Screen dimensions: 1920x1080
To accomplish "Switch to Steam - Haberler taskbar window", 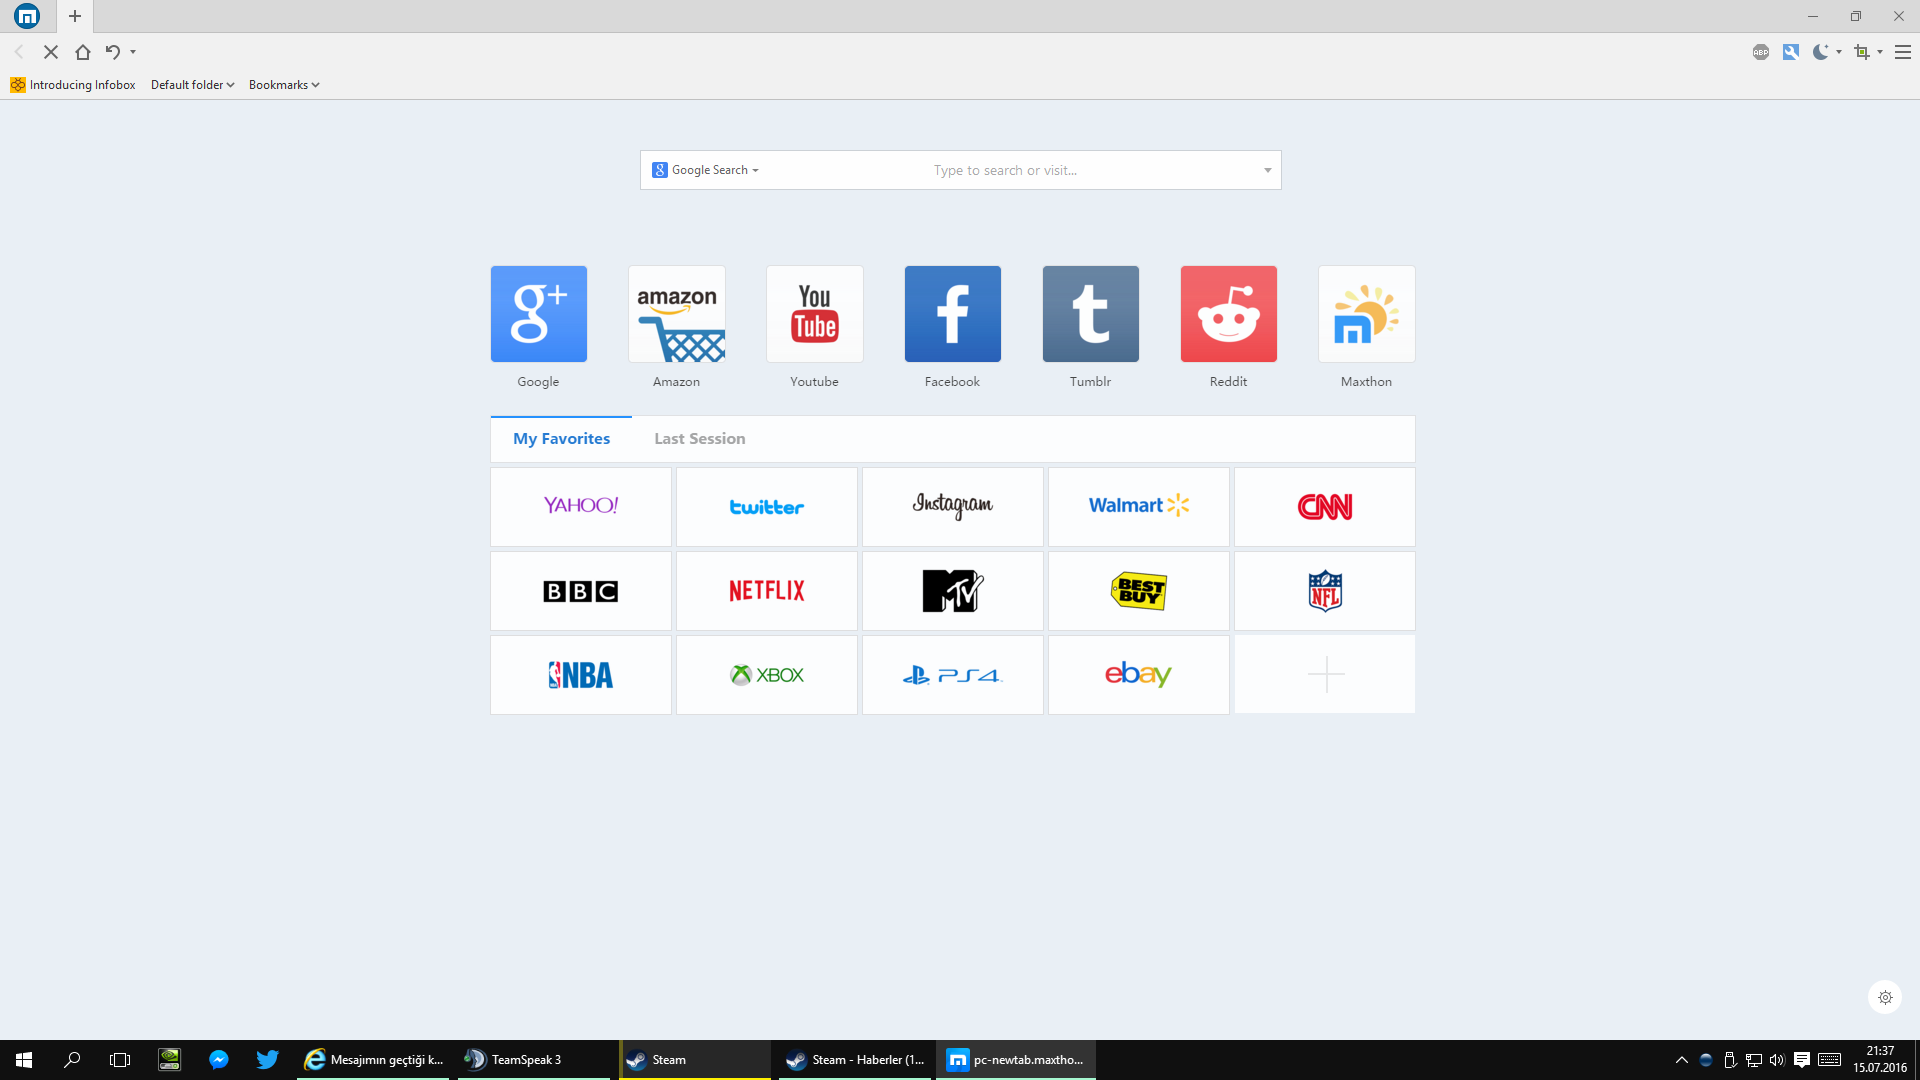I will point(854,1060).
